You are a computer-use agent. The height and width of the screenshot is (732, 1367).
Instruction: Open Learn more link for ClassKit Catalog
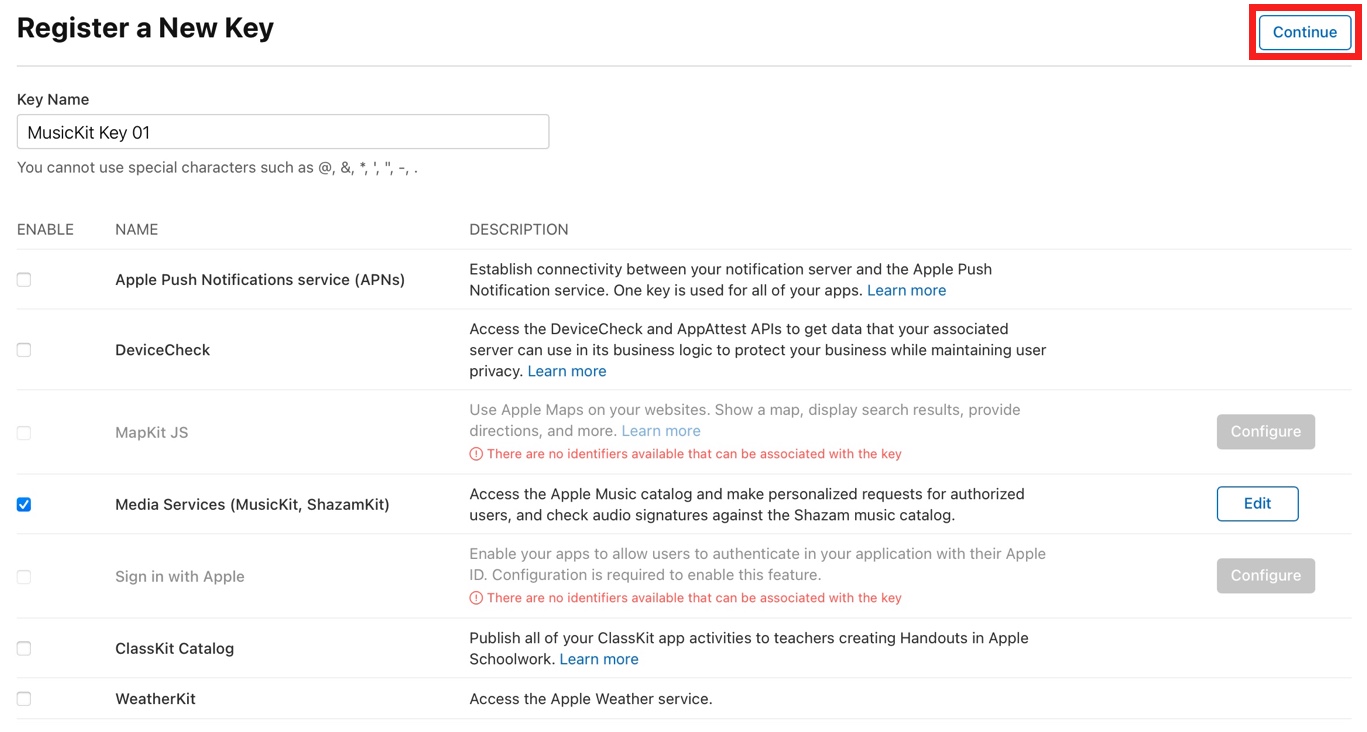[x=599, y=659]
